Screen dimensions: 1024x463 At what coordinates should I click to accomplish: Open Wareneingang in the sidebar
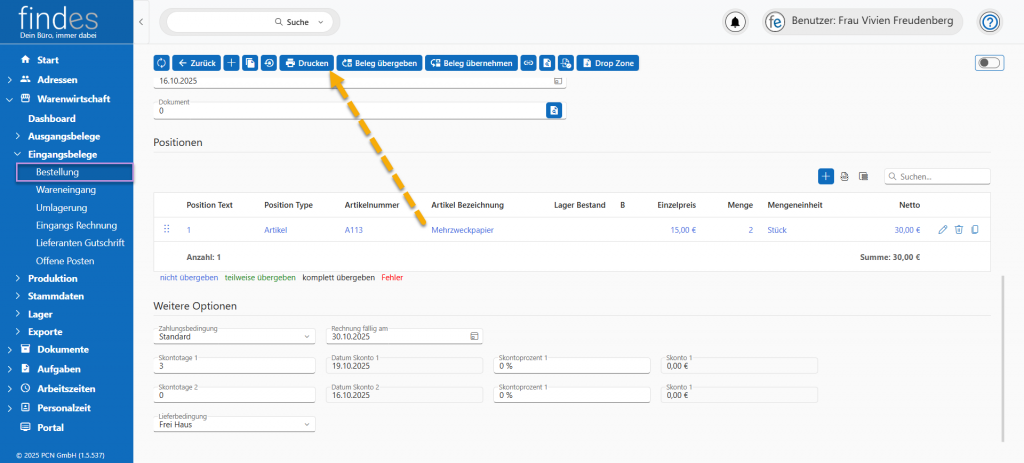(x=65, y=190)
